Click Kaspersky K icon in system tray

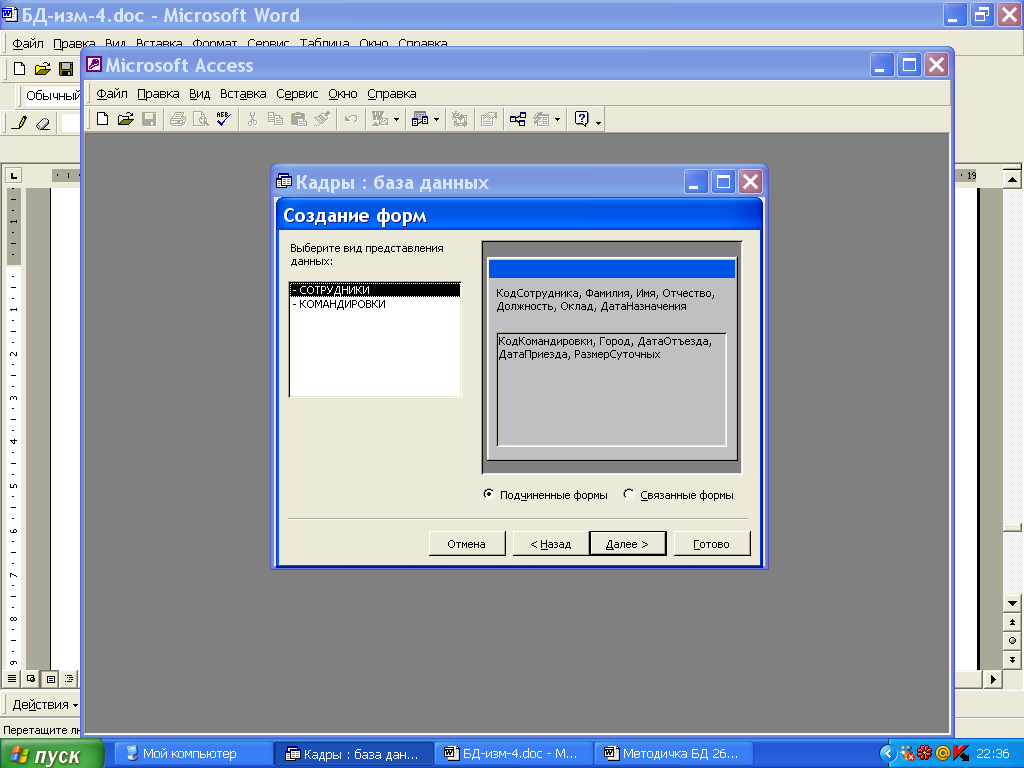[x=960, y=754]
